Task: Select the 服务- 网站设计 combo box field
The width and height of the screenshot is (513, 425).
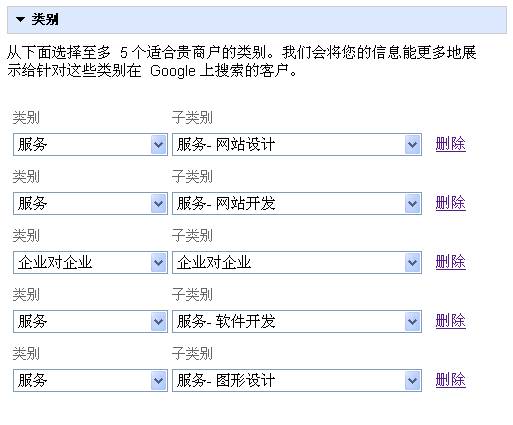Action: (297, 145)
